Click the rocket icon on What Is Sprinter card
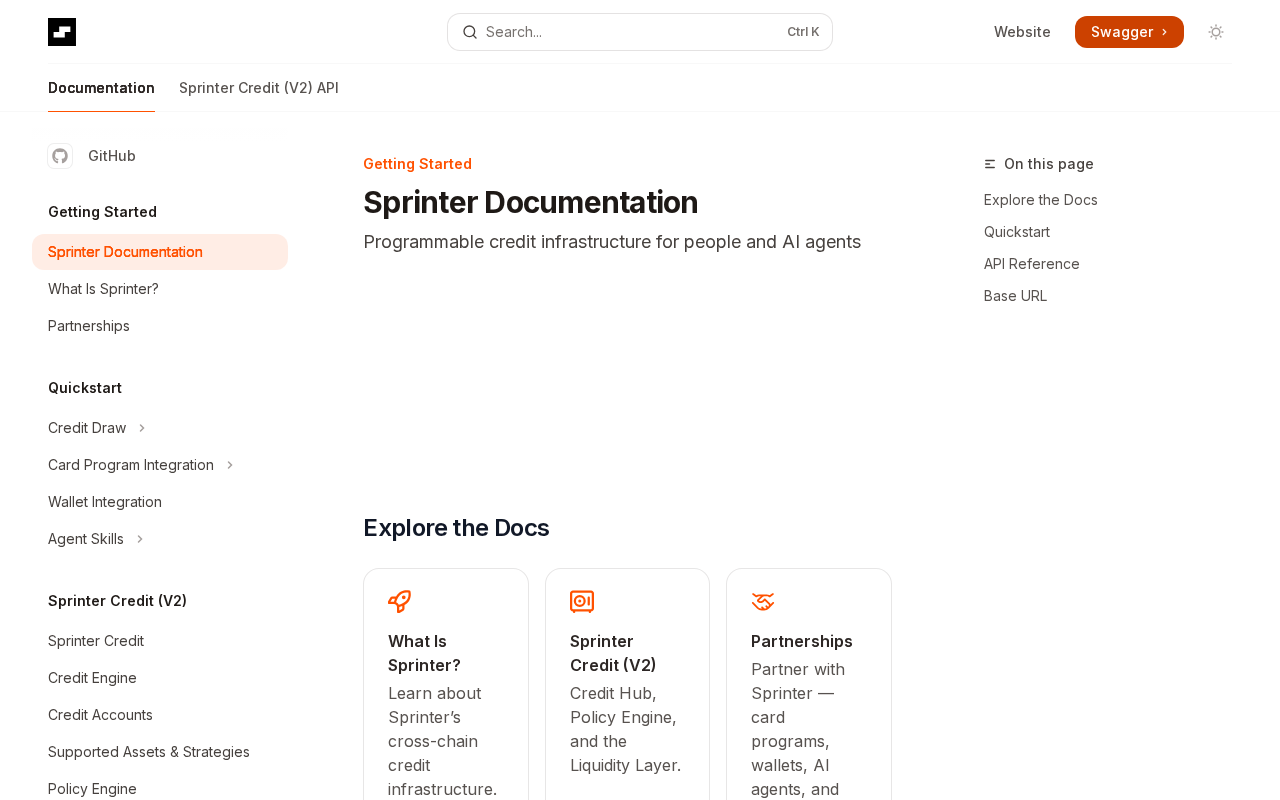This screenshot has width=1280, height=800. [x=400, y=601]
